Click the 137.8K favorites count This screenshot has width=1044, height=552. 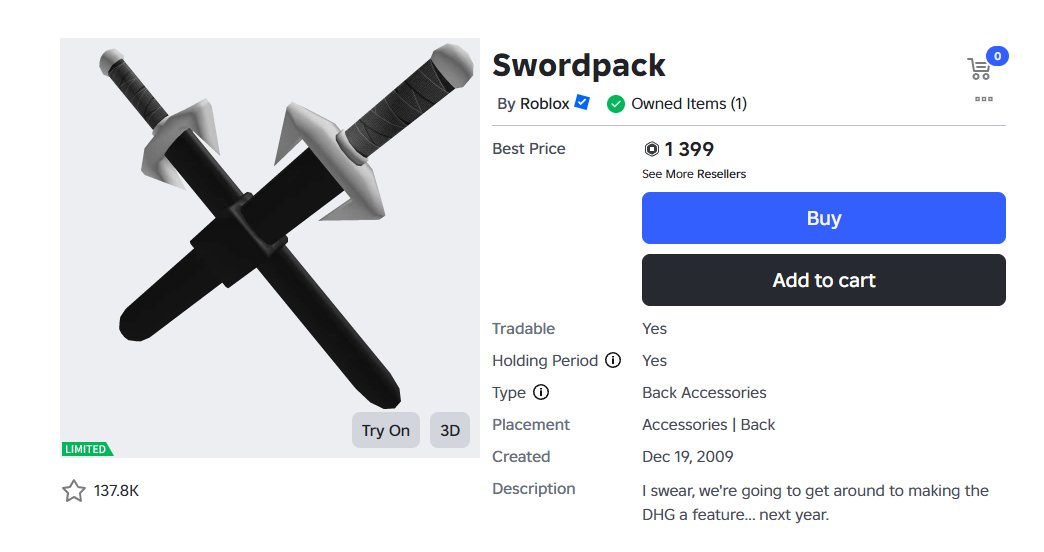click(x=117, y=491)
